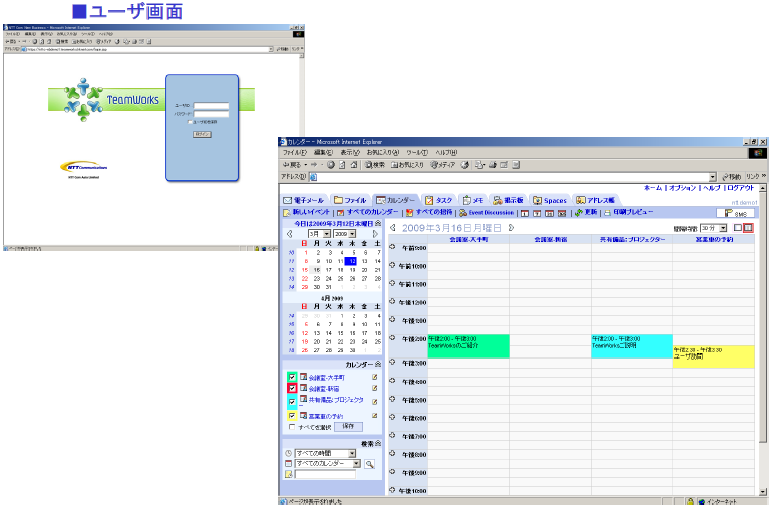Viewport: 772px width, 507px height.
Task: Toggle the 営業車の予約 calendar checkbox
Action: (292, 416)
